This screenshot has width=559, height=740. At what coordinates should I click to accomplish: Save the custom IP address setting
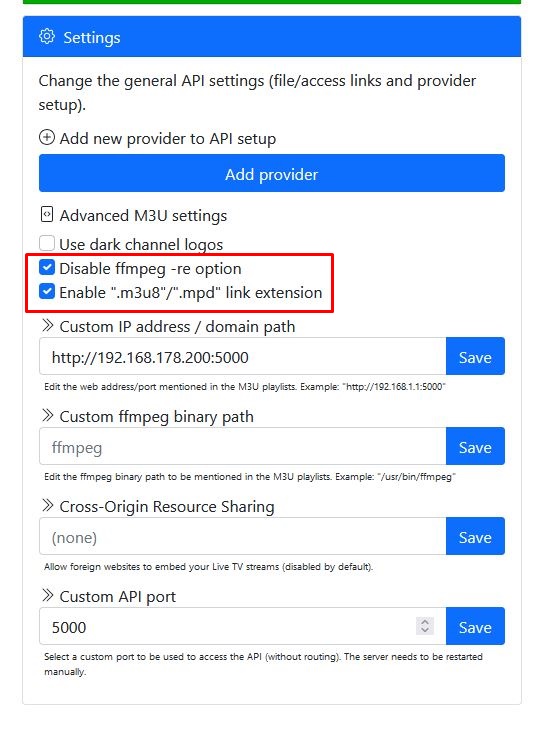pyautogui.click(x=475, y=356)
